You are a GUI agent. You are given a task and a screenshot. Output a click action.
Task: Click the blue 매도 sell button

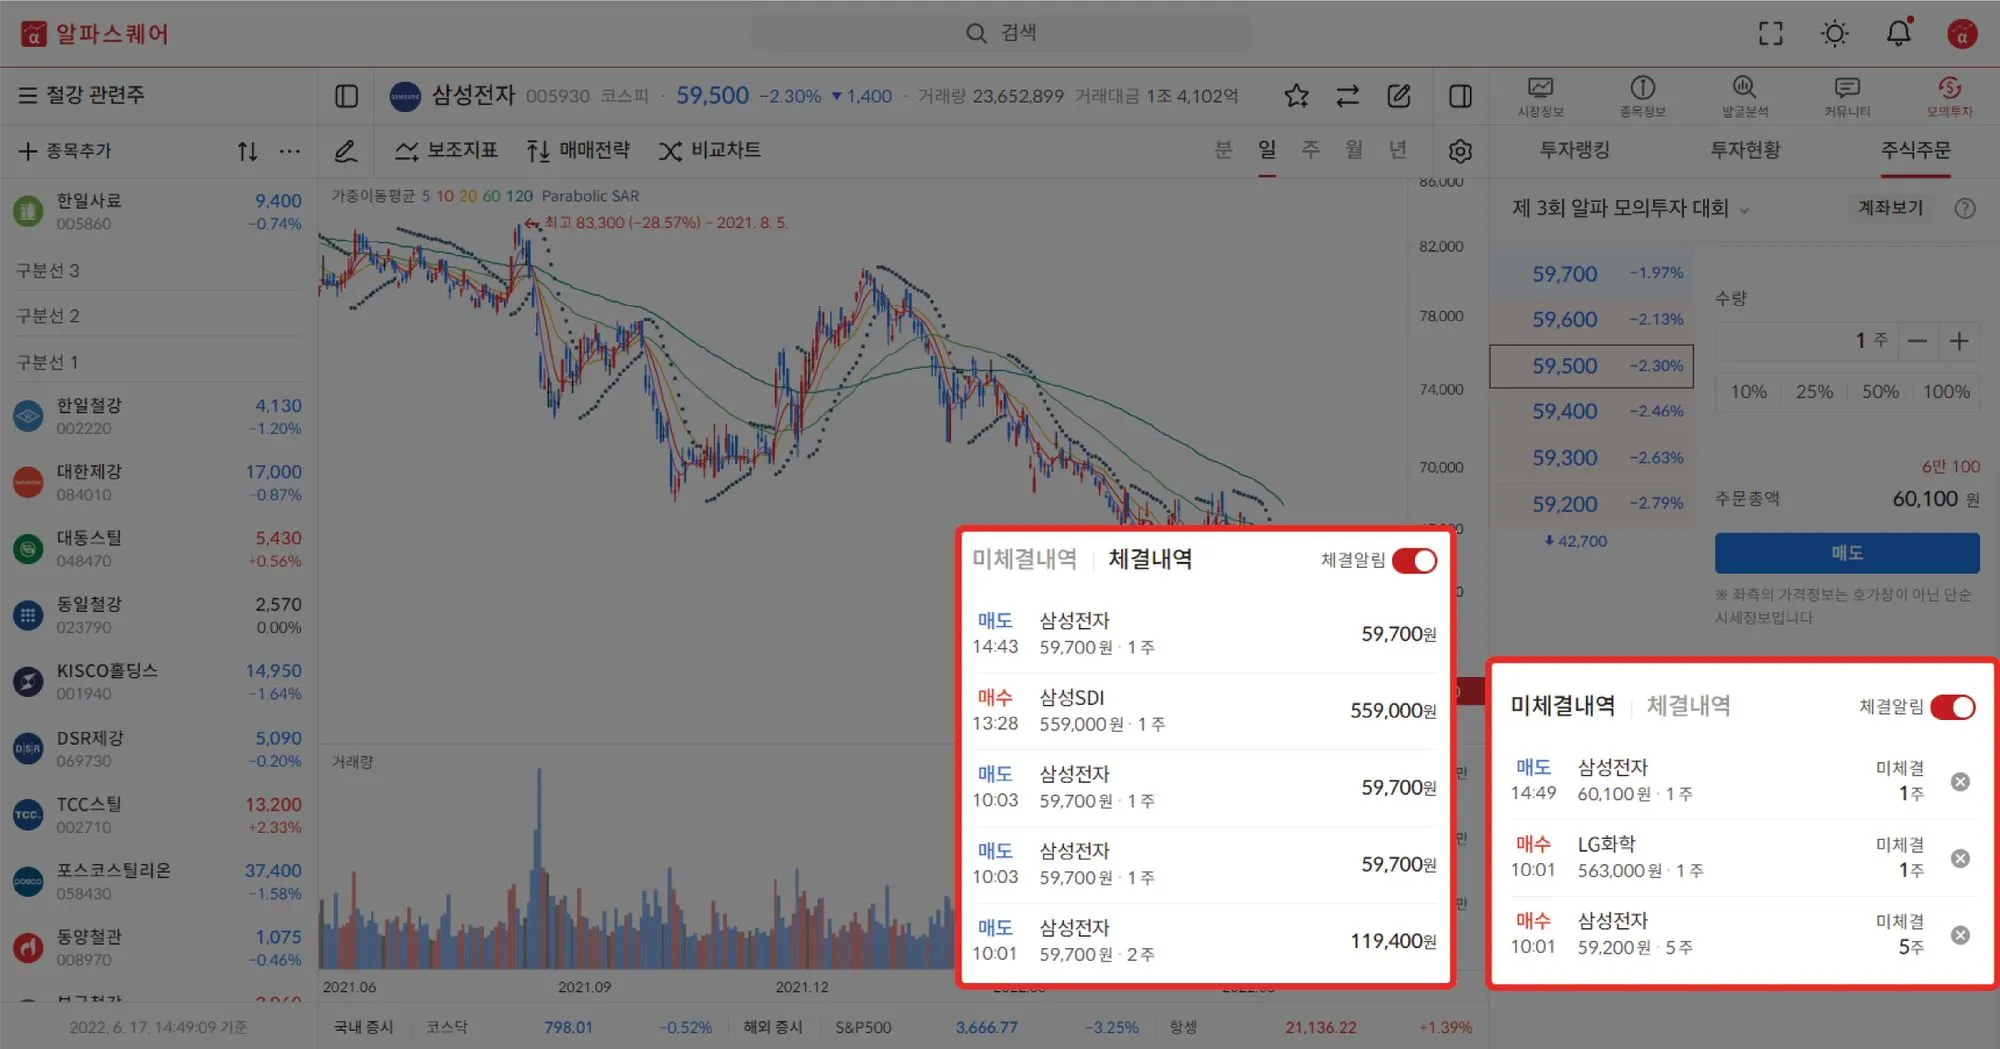pyautogui.click(x=1847, y=553)
